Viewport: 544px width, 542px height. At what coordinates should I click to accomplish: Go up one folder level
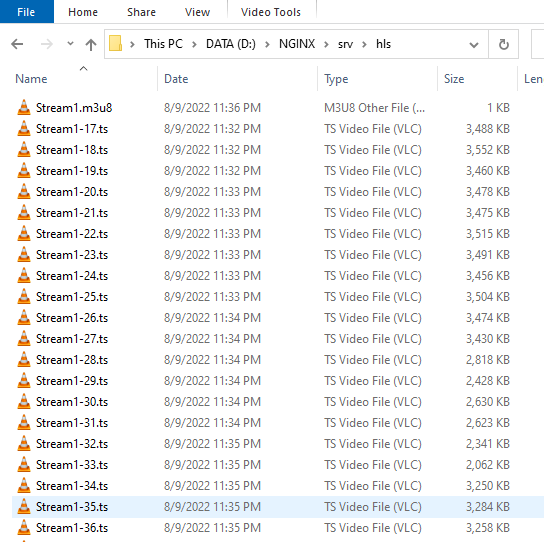click(91, 44)
